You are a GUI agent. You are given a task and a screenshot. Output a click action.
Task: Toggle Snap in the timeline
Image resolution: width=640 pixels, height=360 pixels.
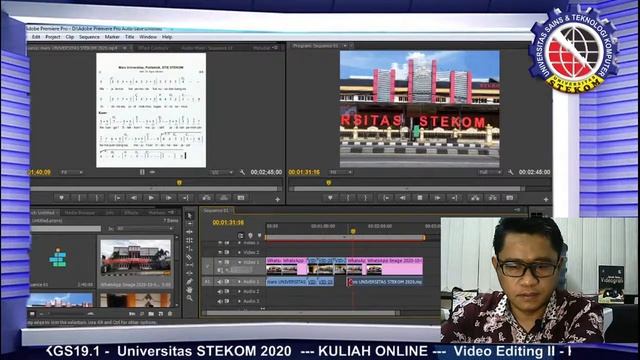[x=241, y=236]
